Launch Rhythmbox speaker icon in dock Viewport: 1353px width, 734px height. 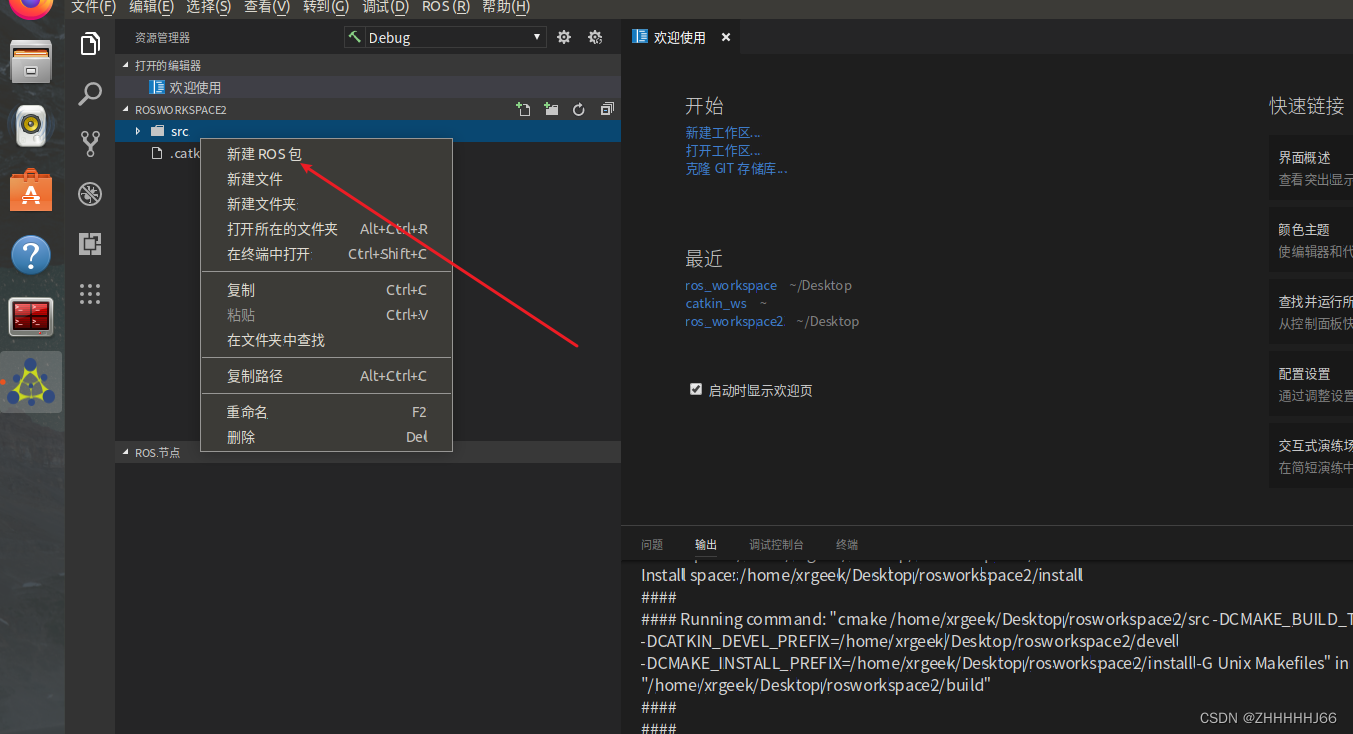coord(31,126)
